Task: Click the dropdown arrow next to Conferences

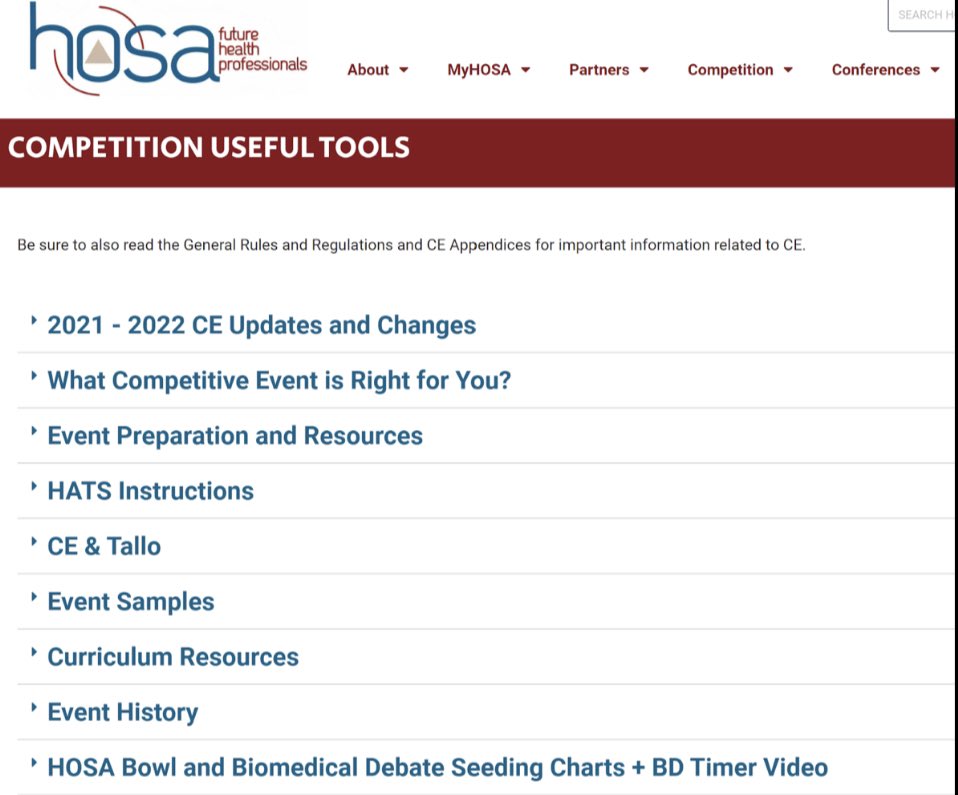Action: click(x=934, y=70)
